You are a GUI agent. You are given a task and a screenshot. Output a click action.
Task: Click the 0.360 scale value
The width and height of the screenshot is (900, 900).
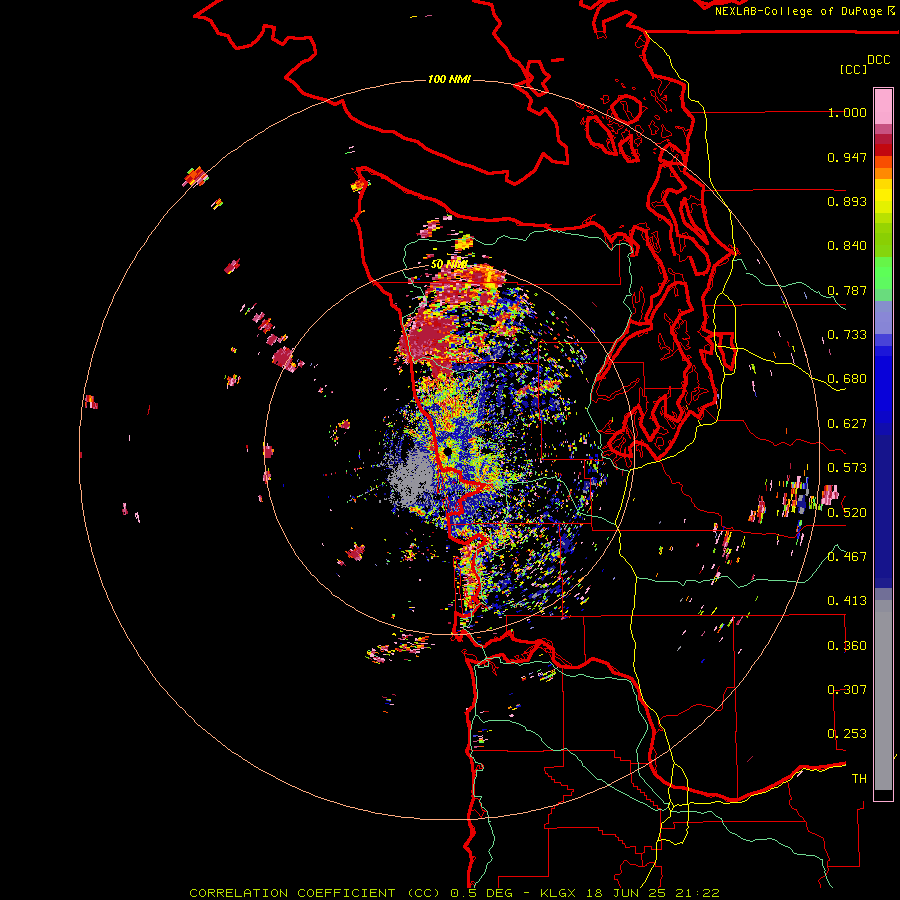(847, 646)
